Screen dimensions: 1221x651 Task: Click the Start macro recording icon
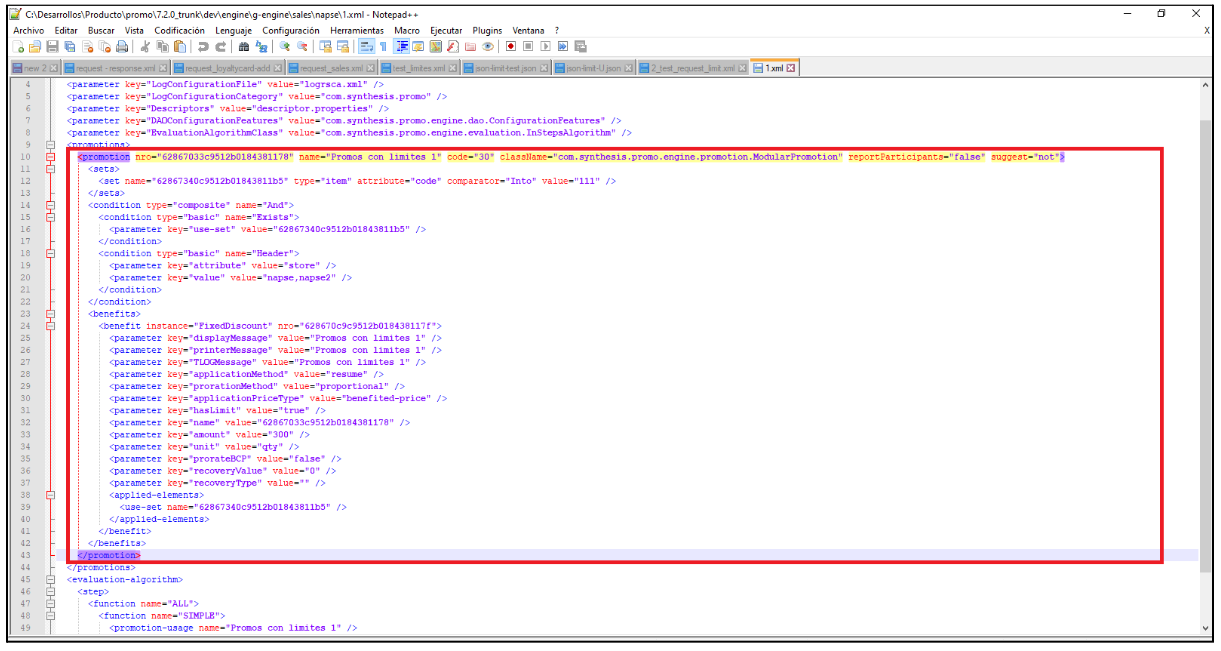(x=511, y=47)
